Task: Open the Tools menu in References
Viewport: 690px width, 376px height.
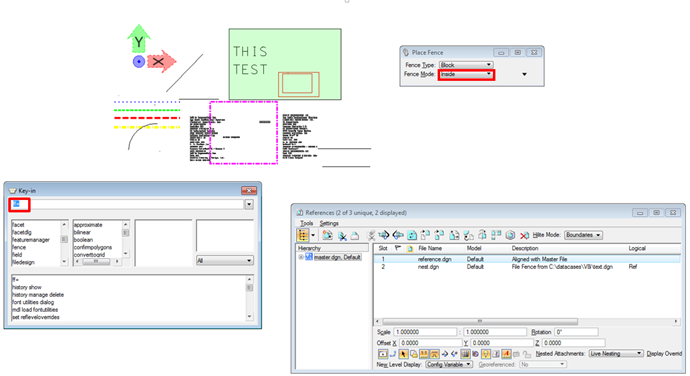Action: (x=306, y=223)
